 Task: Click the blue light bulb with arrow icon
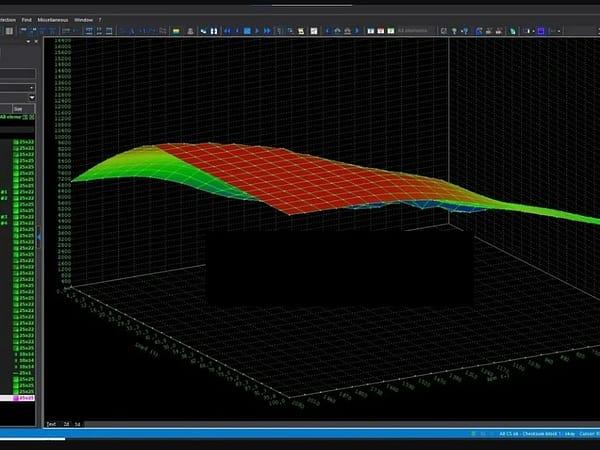[x=465, y=31]
